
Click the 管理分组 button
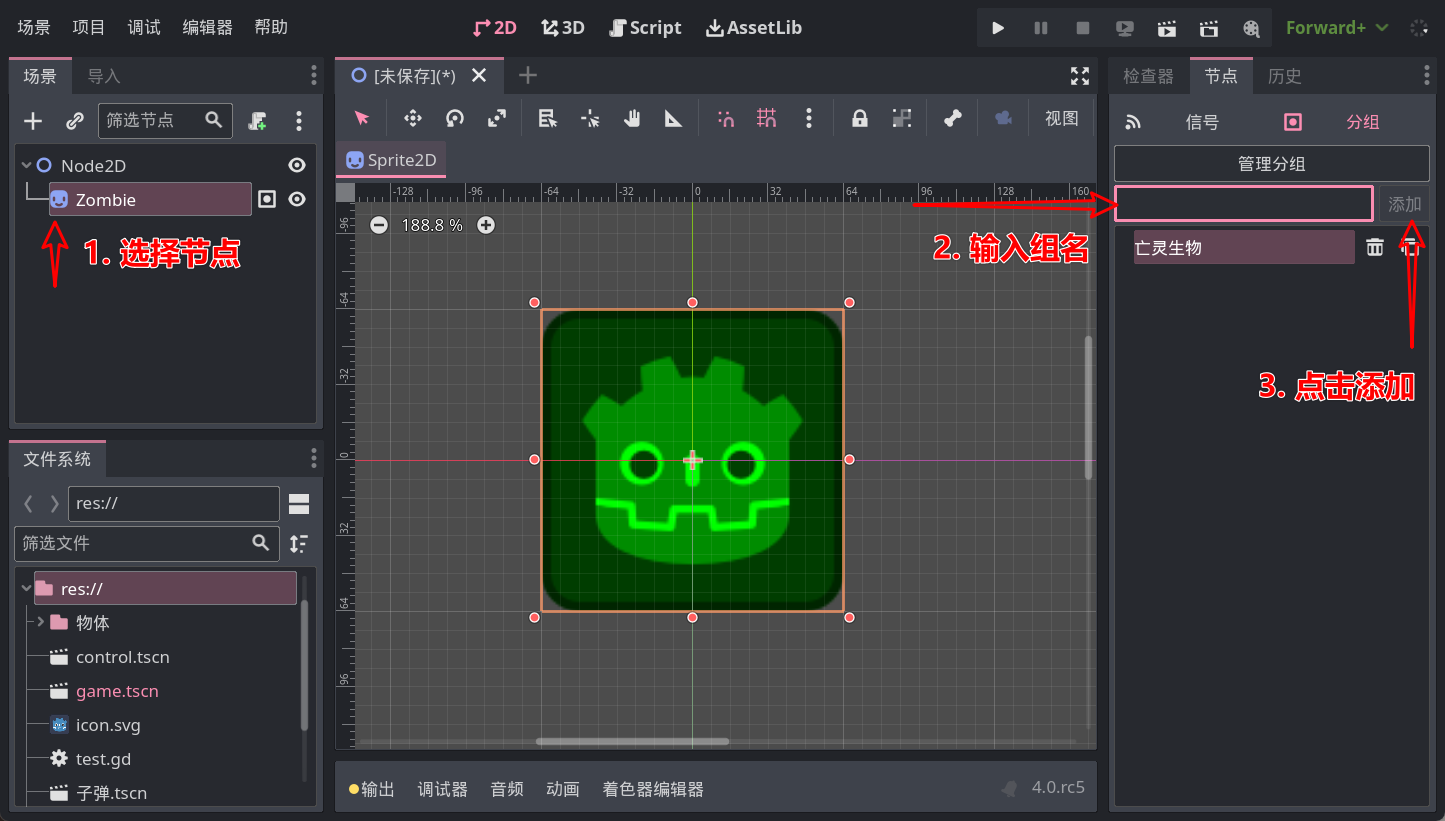point(1271,164)
